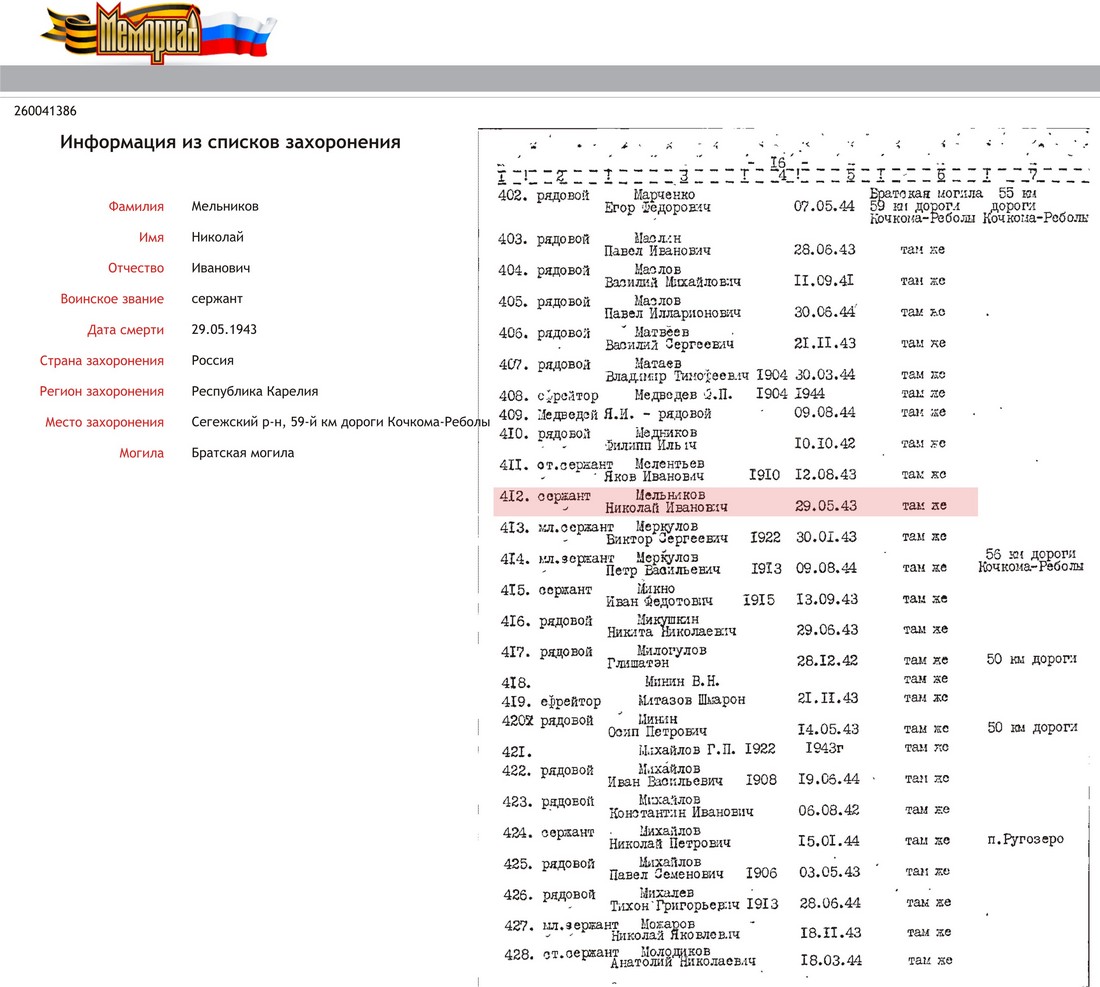Click the Фамилия label
Image resolution: width=1100 pixels, height=987 pixels.
[x=136, y=206]
